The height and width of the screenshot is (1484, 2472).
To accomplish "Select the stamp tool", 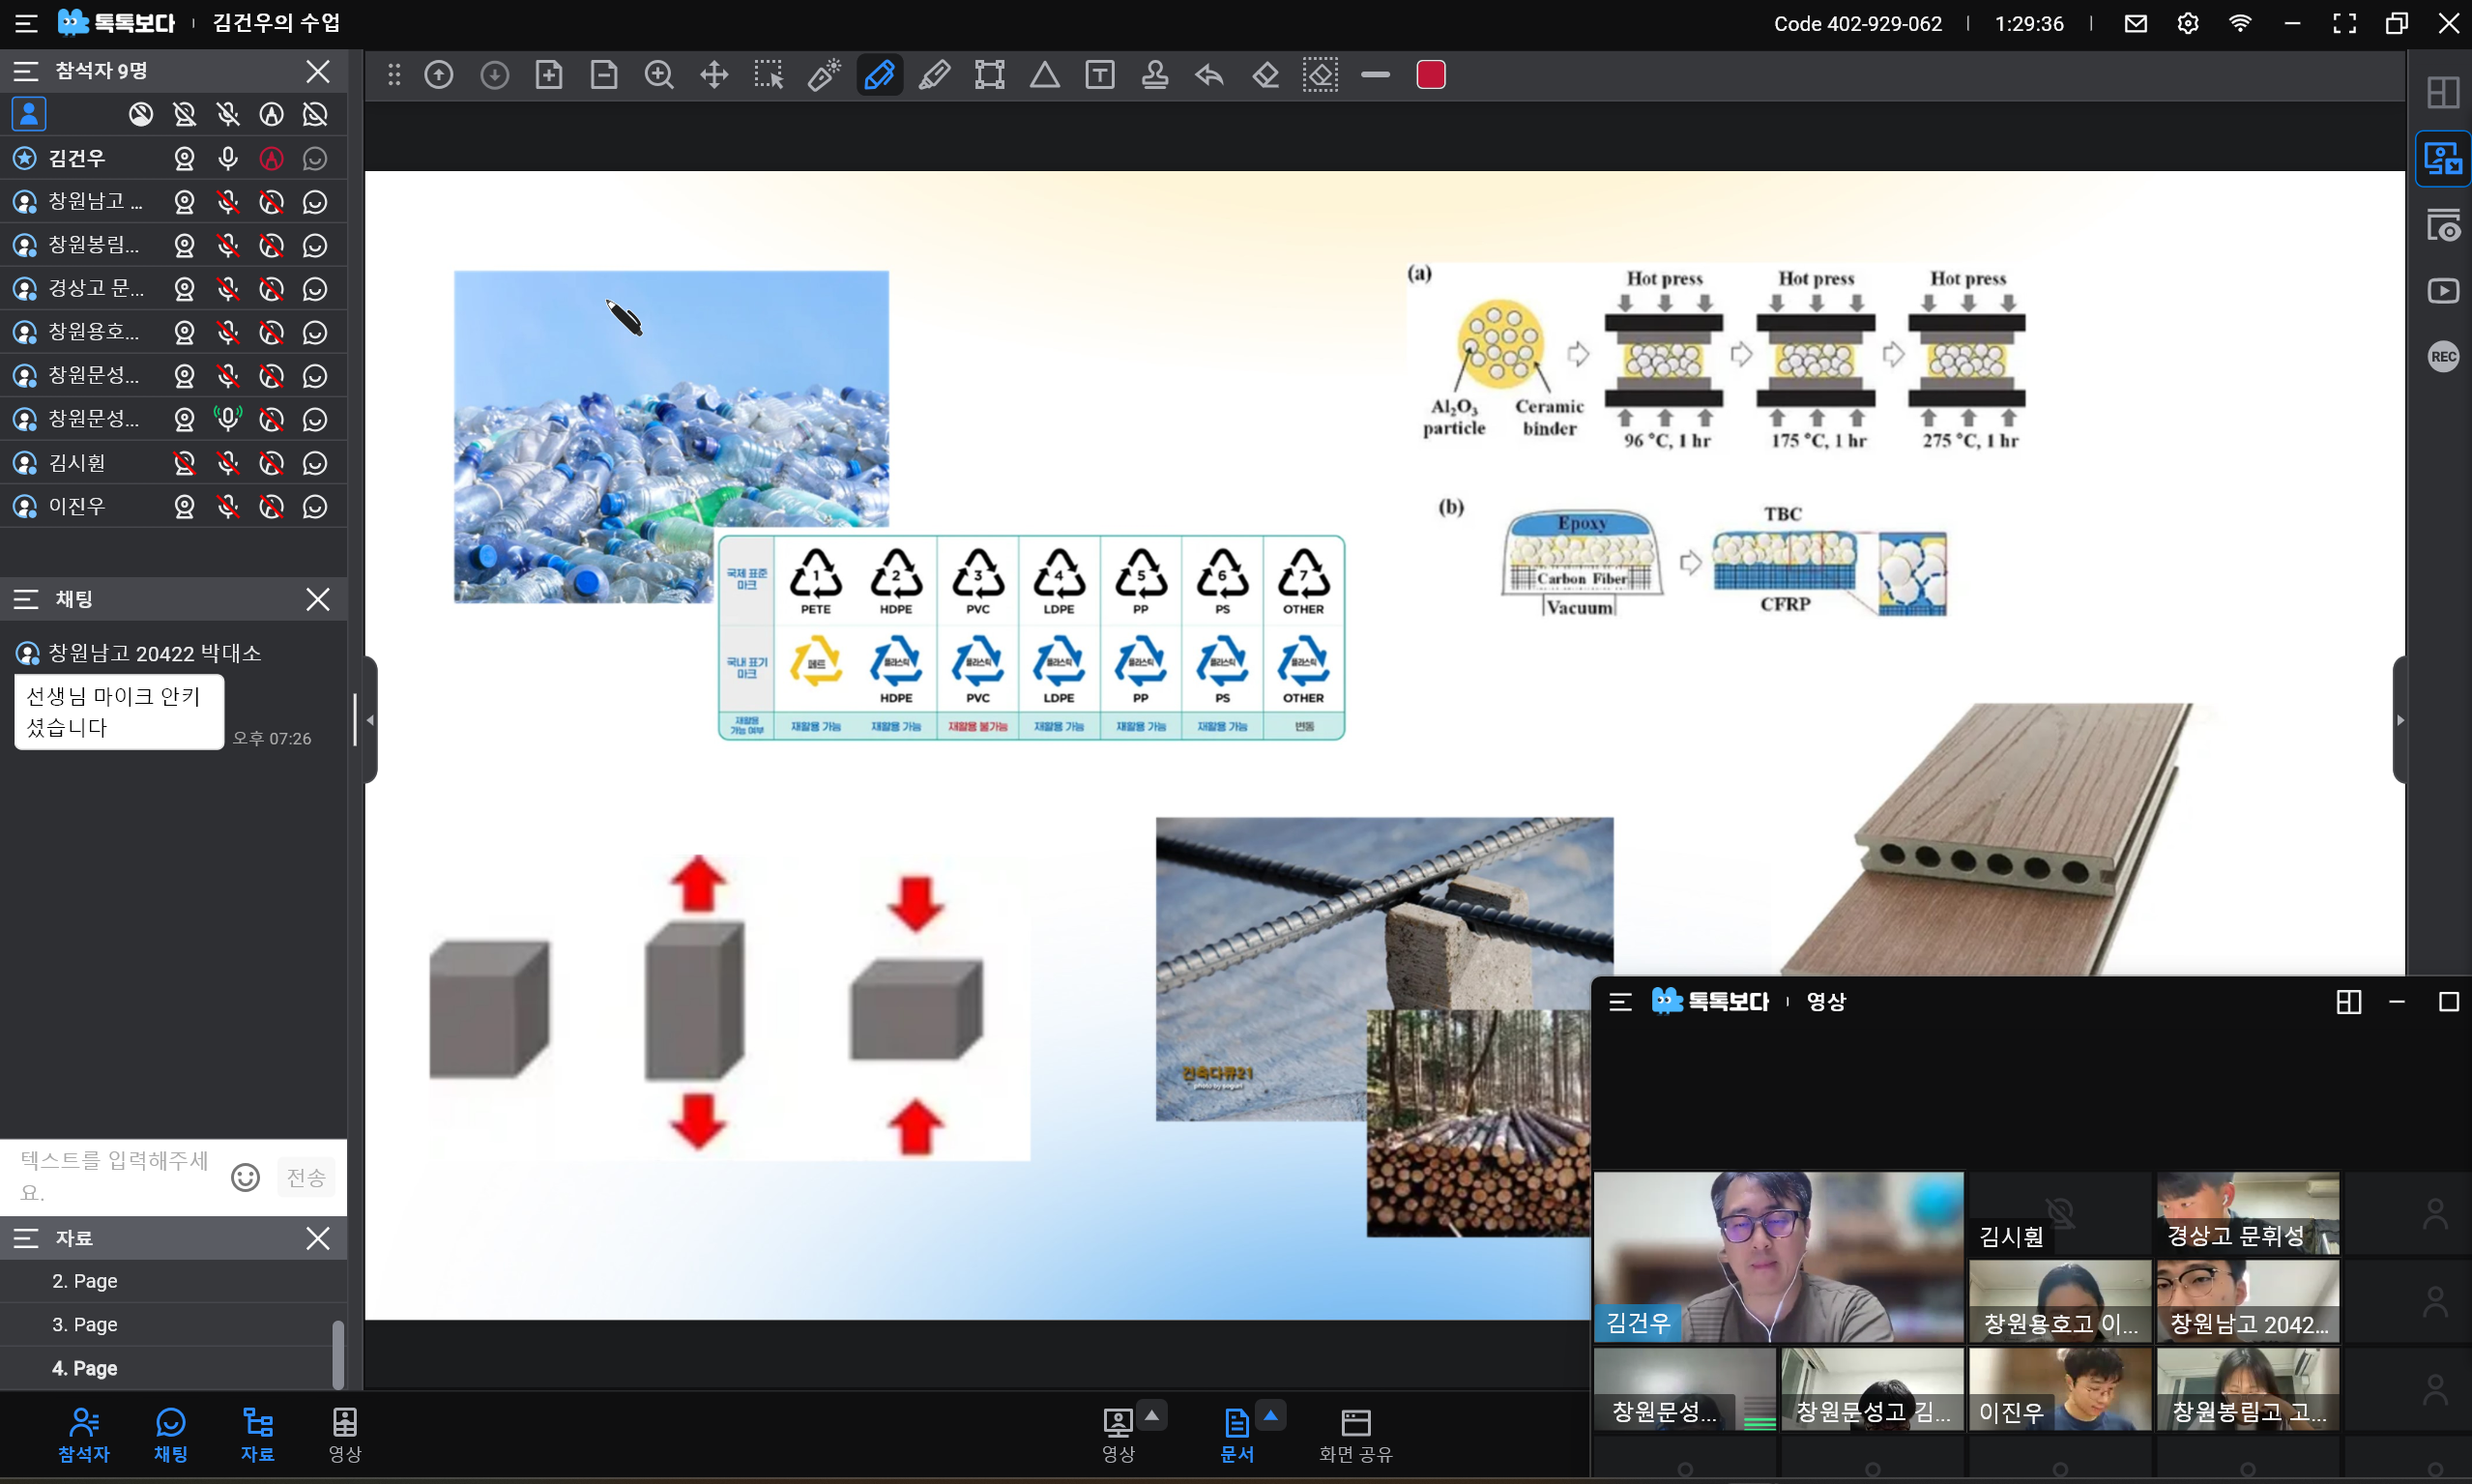I will [1155, 75].
